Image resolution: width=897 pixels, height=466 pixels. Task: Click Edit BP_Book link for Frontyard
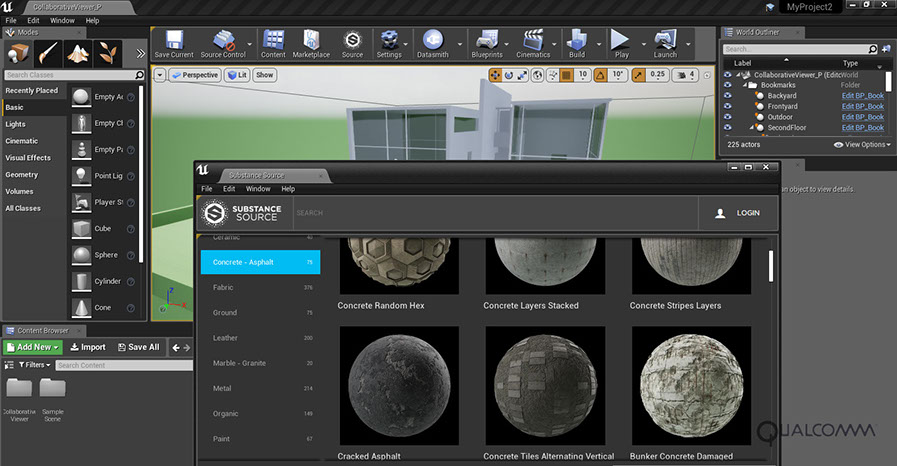pyautogui.click(x=862, y=107)
